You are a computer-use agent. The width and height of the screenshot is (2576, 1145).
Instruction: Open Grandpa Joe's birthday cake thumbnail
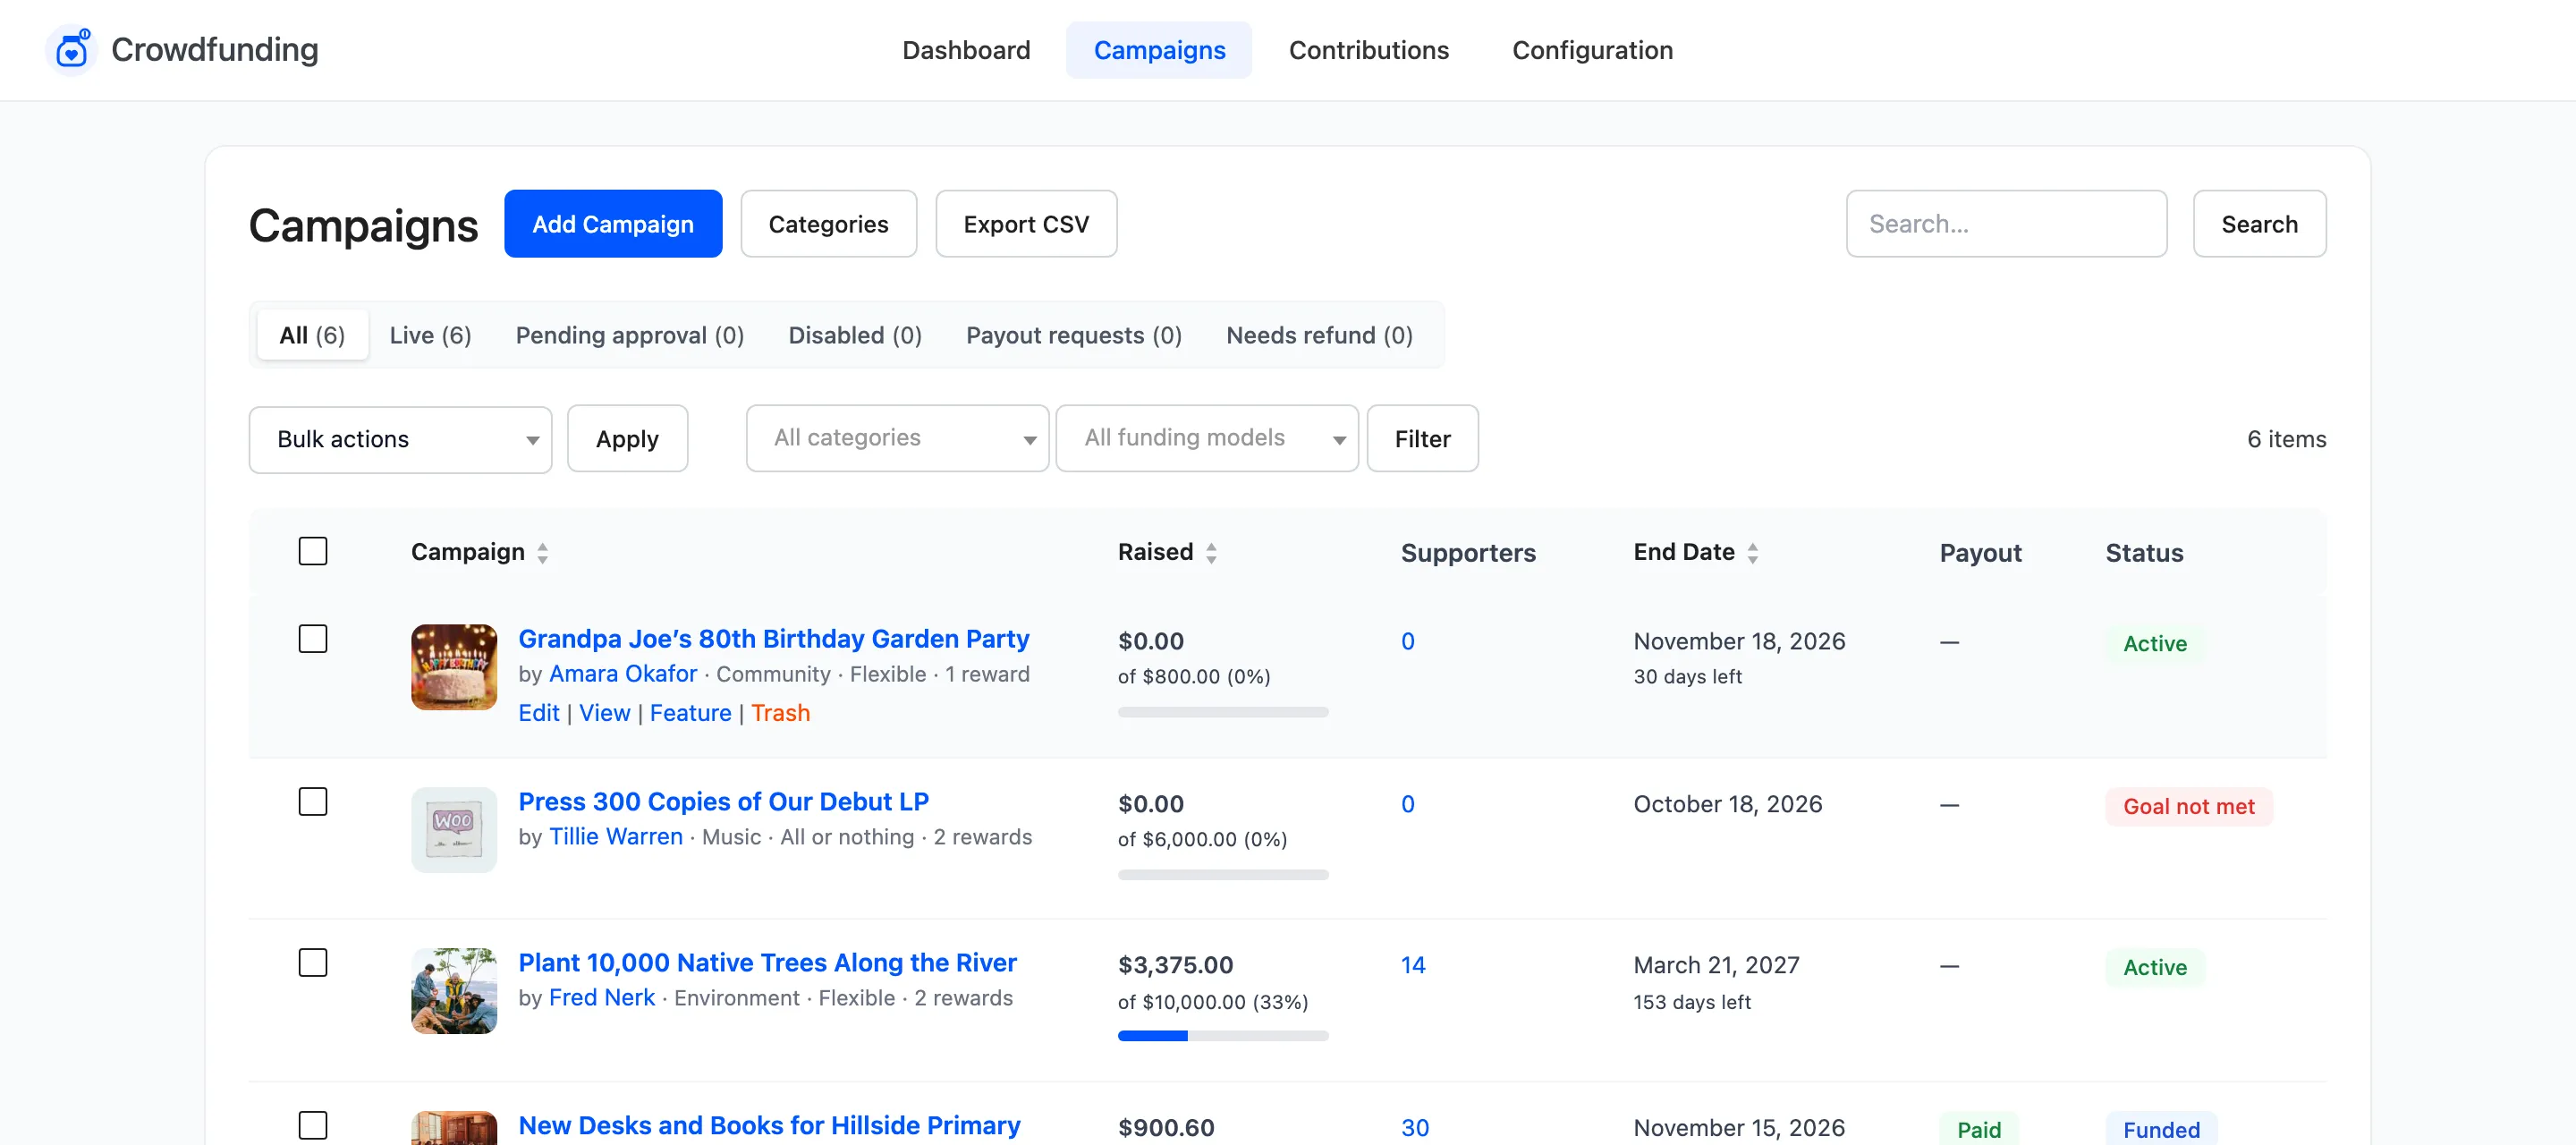pos(454,667)
